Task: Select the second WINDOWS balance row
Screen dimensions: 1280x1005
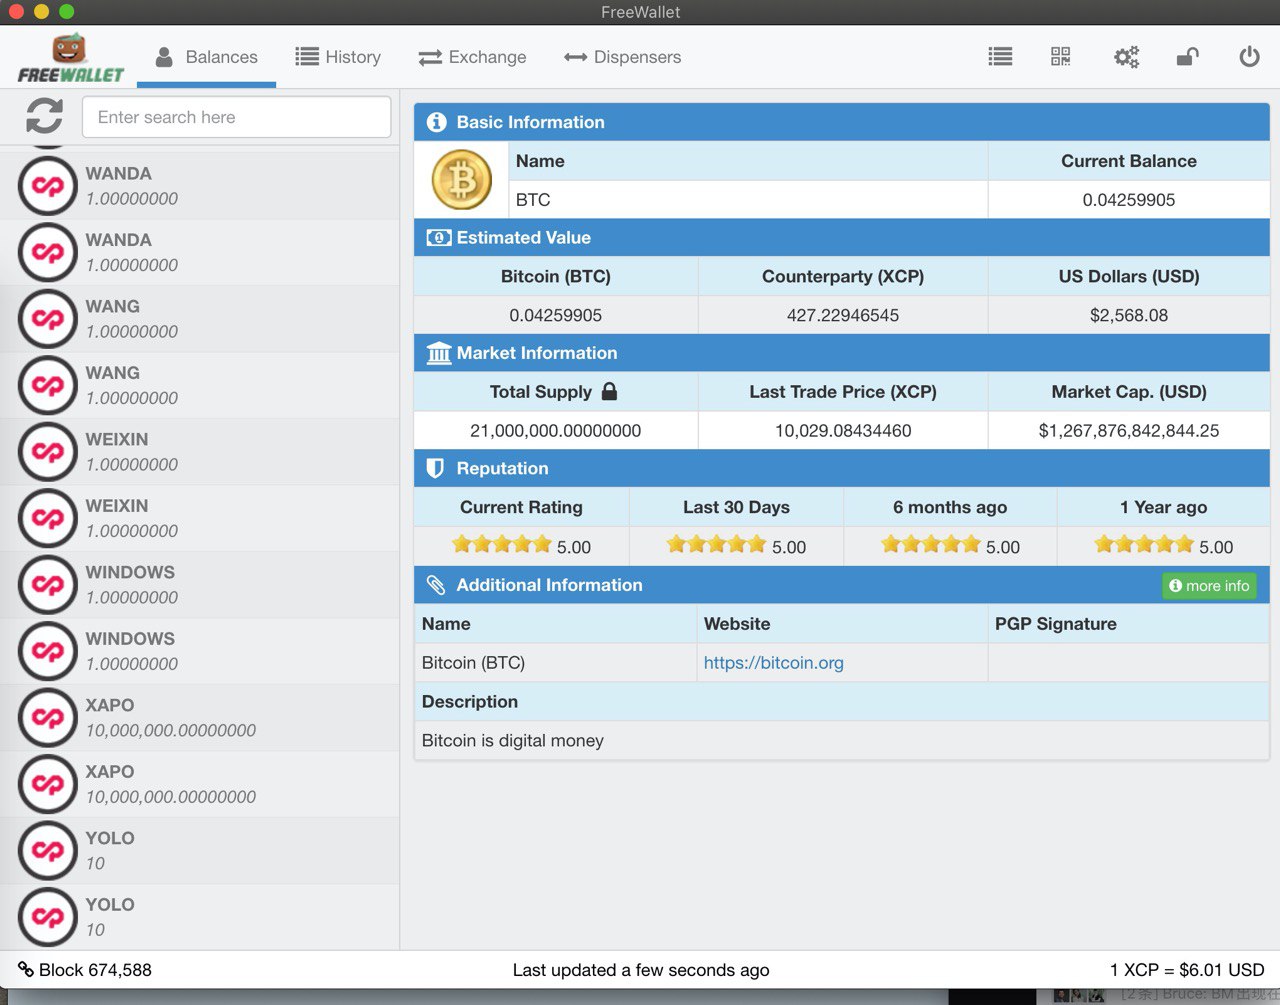Action: coord(200,651)
